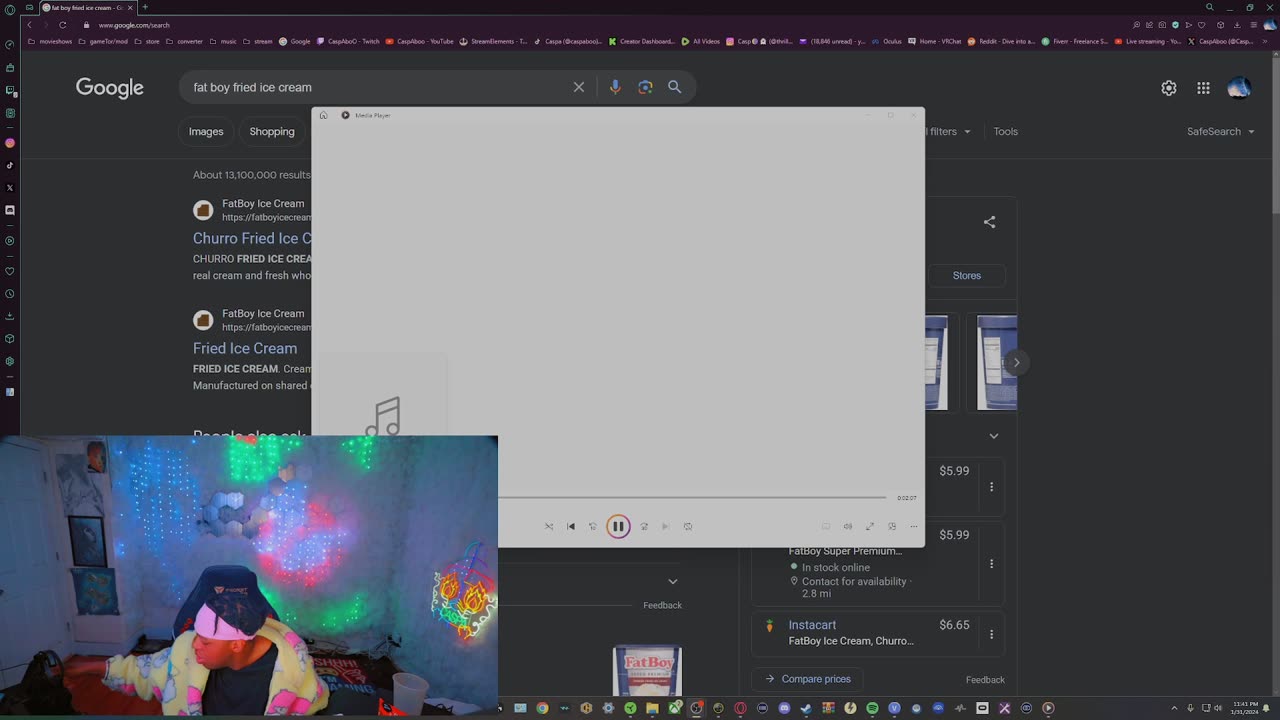The width and height of the screenshot is (1280, 720).
Task: Open options for first $5.99 listing
Action: 992,487
